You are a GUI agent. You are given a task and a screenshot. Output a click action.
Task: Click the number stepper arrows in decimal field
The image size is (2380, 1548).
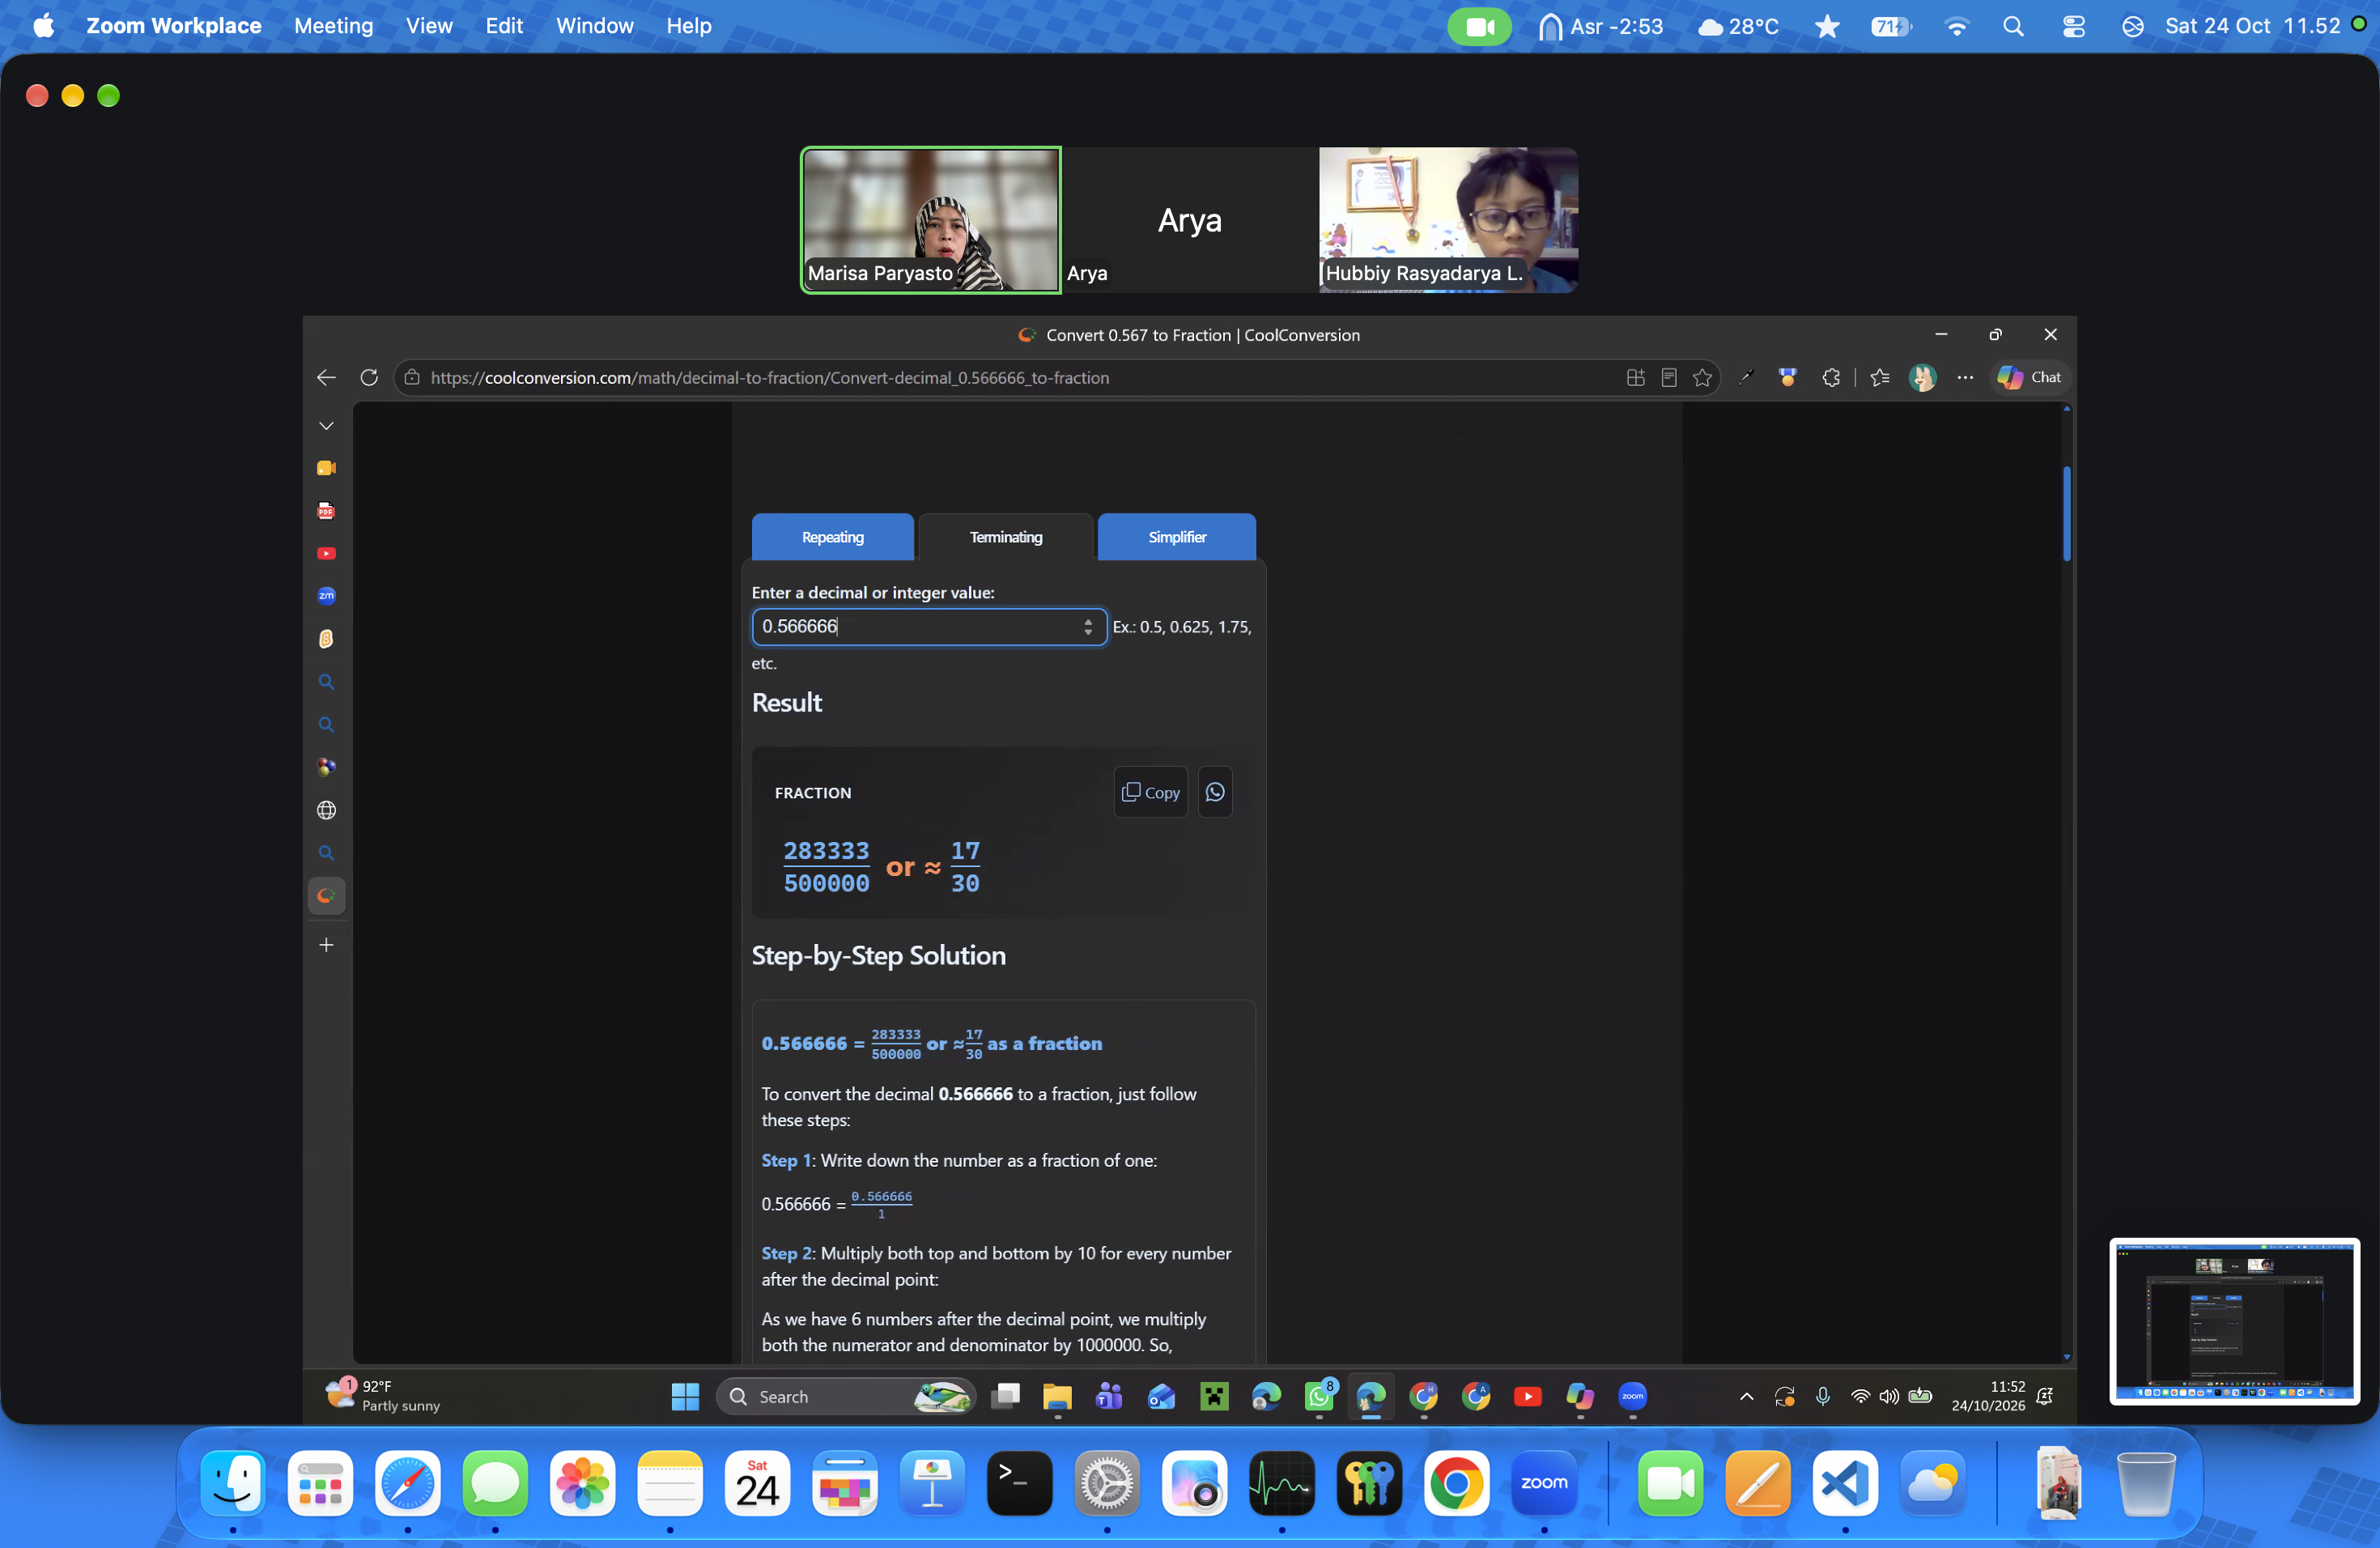[1087, 627]
